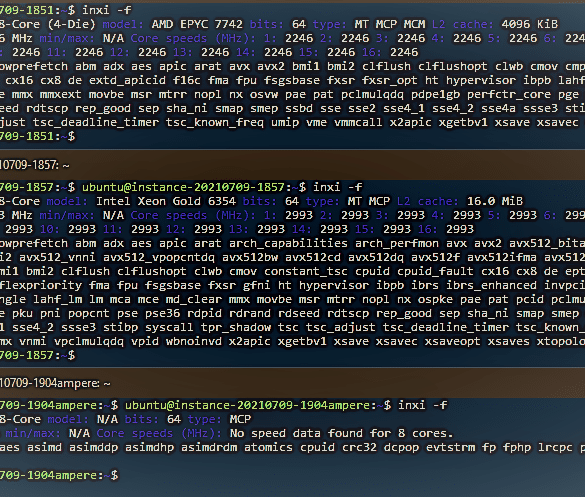Click the 'tpr_shadow' flag

point(236,327)
